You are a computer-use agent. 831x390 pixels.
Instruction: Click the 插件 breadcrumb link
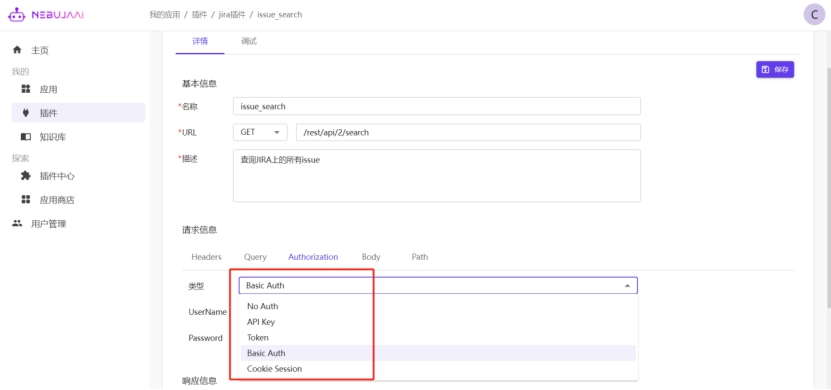pyautogui.click(x=200, y=15)
